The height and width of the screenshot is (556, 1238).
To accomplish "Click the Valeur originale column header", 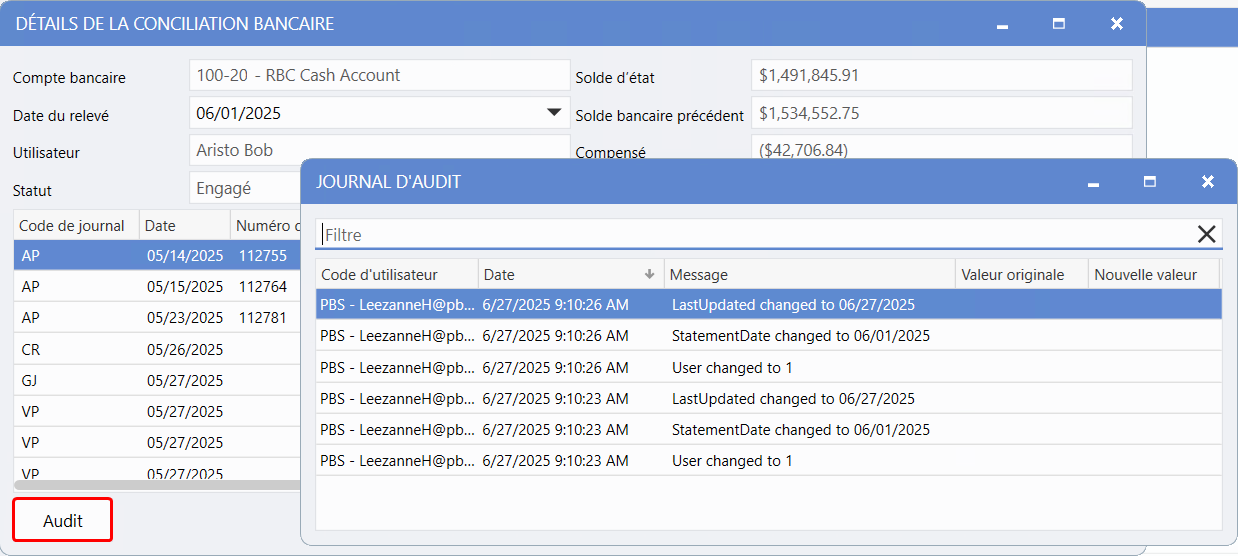I will (x=1020, y=275).
